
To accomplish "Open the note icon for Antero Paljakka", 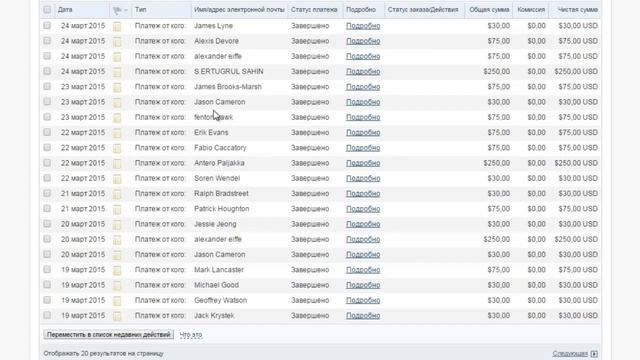I will click(x=117, y=164).
